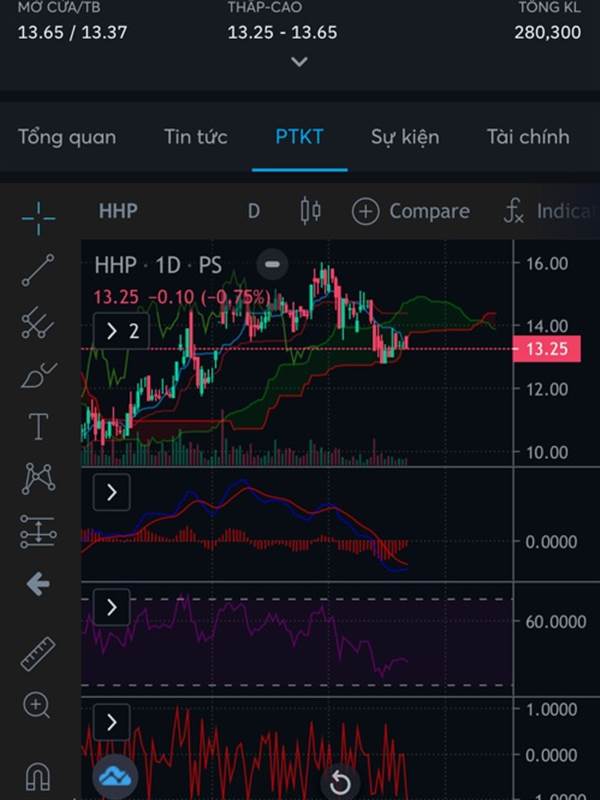Screen dimensions: 600x800
Task: Change the D timeframe interval
Action: (254, 211)
